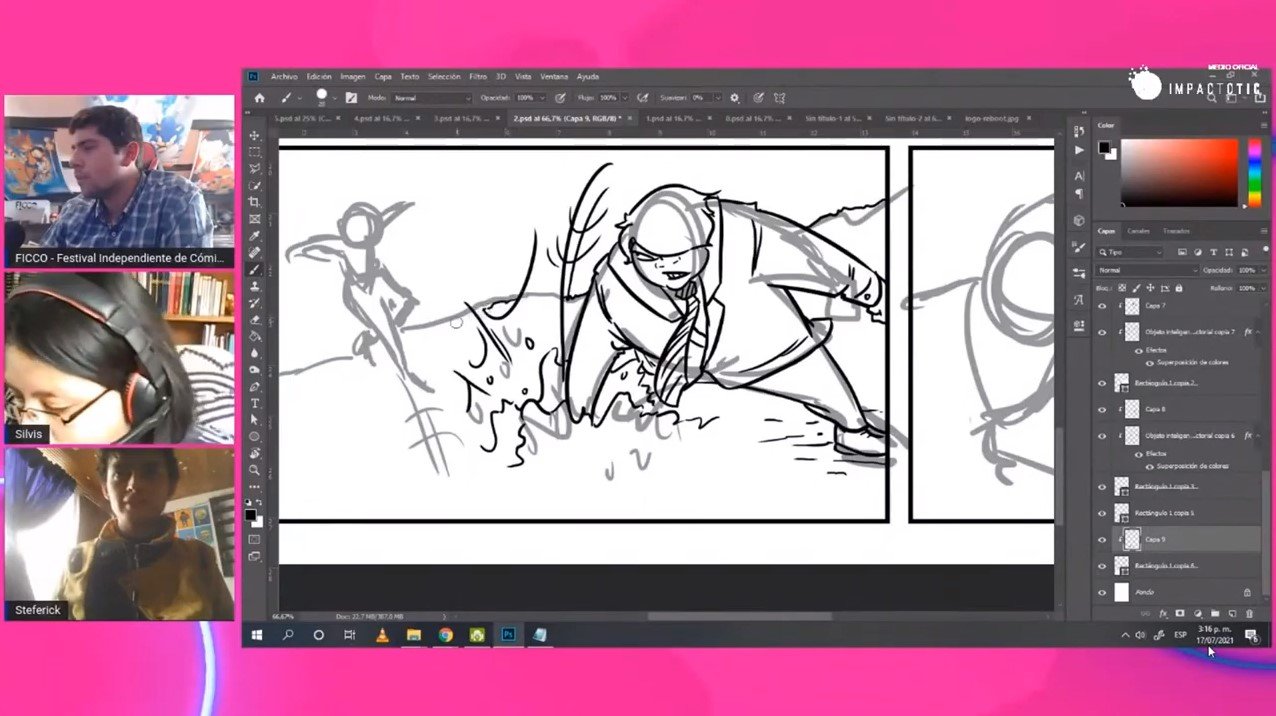The image size is (1276, 716).
Task: Select the Eraser tool
Action: click(x=254, y=319)
